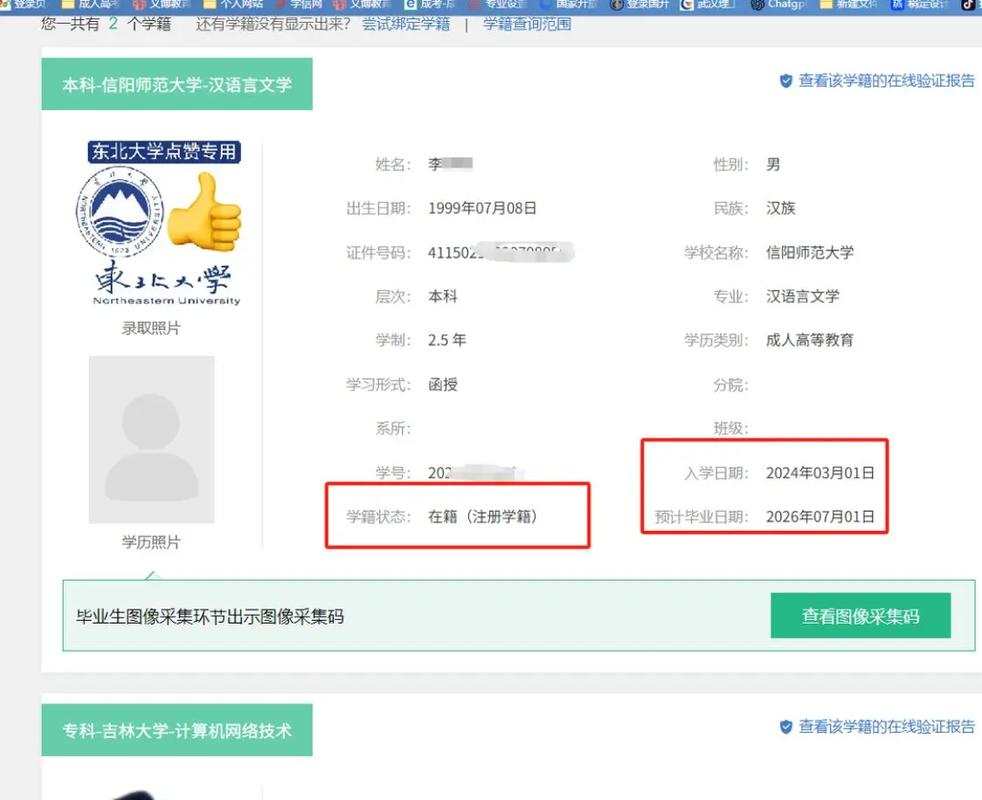Screen dimensions: 982x800
Task: Click the blue shield icon beside the top verification report link
Action: tap(787, 83)
